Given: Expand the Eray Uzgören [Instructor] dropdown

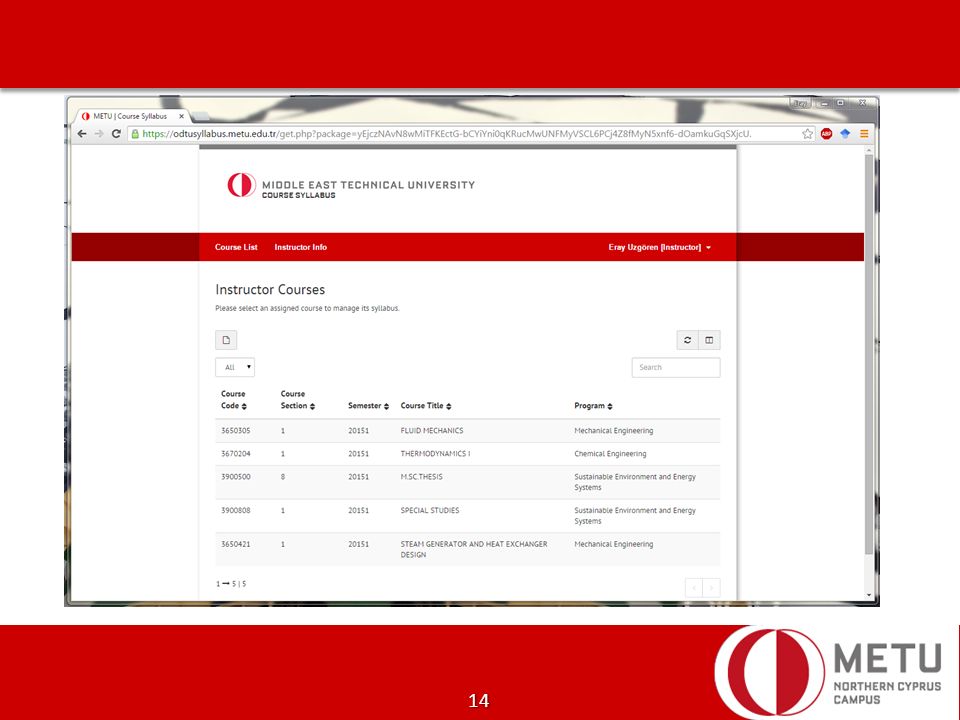Looking at the screenshot, I should [659, 247].
